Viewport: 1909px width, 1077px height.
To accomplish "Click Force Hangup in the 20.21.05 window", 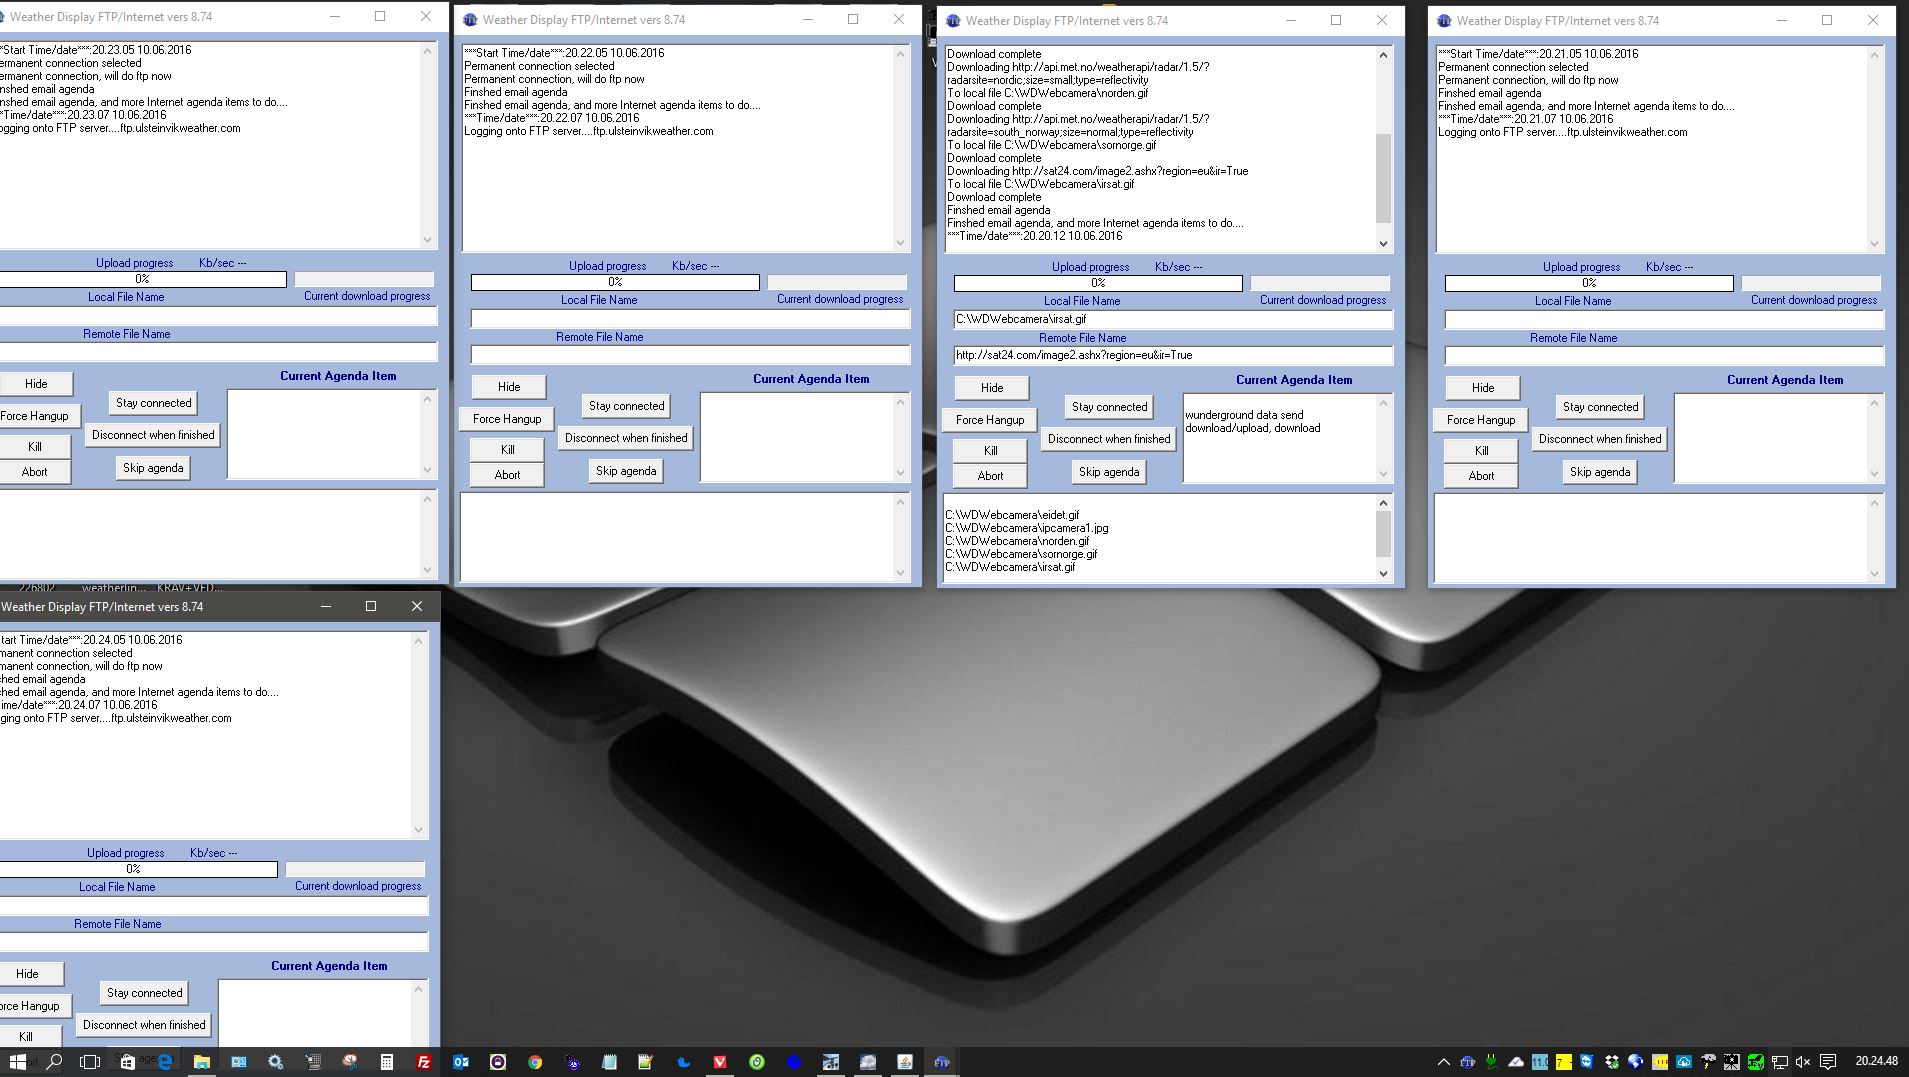I will pos(1481,420).
